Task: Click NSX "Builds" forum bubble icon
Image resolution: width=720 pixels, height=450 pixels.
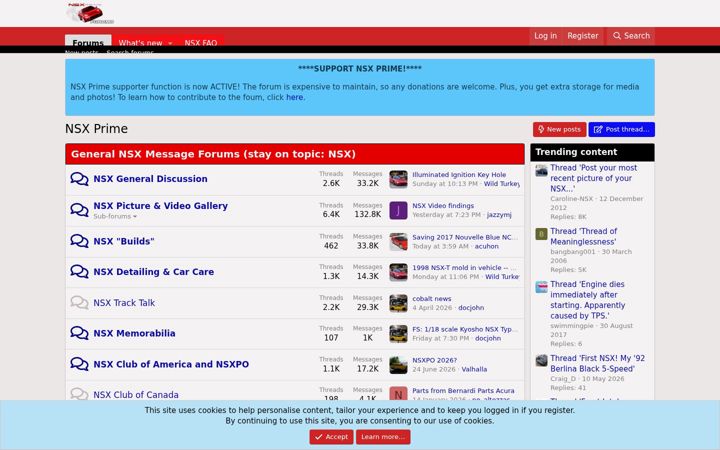Action: tap(79, 241)
